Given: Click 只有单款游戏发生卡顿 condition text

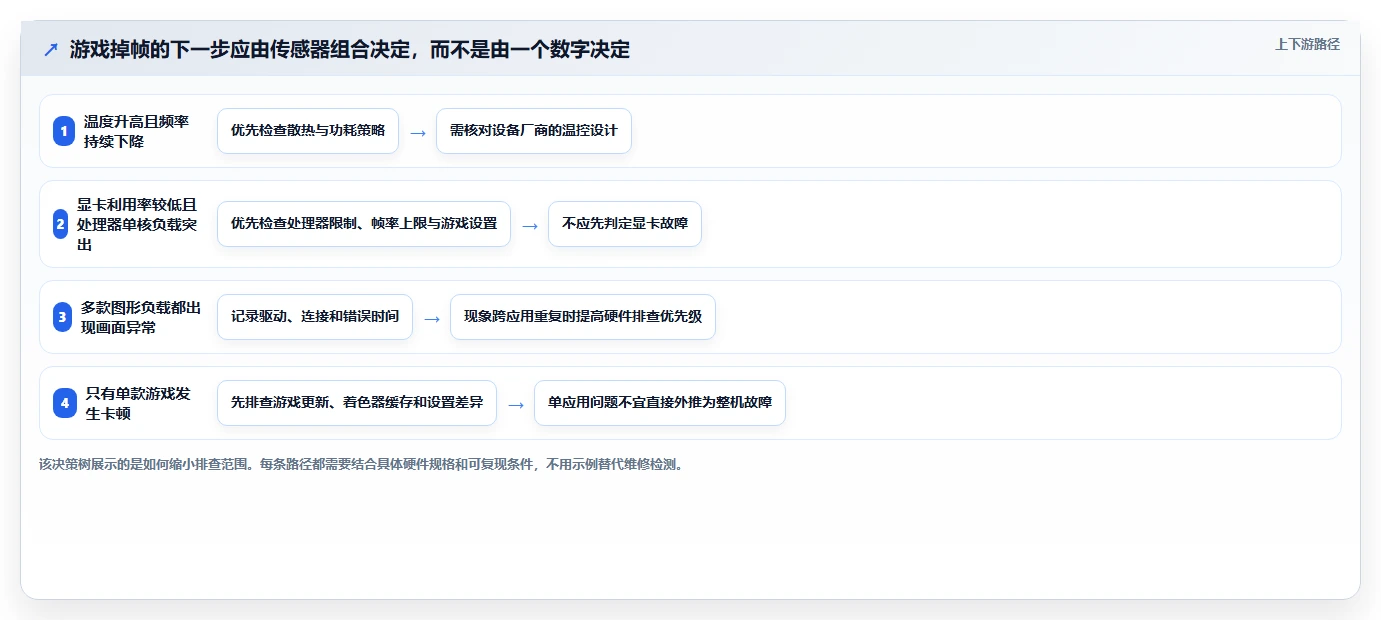Looking at the screenshot, I should point(138,403).
